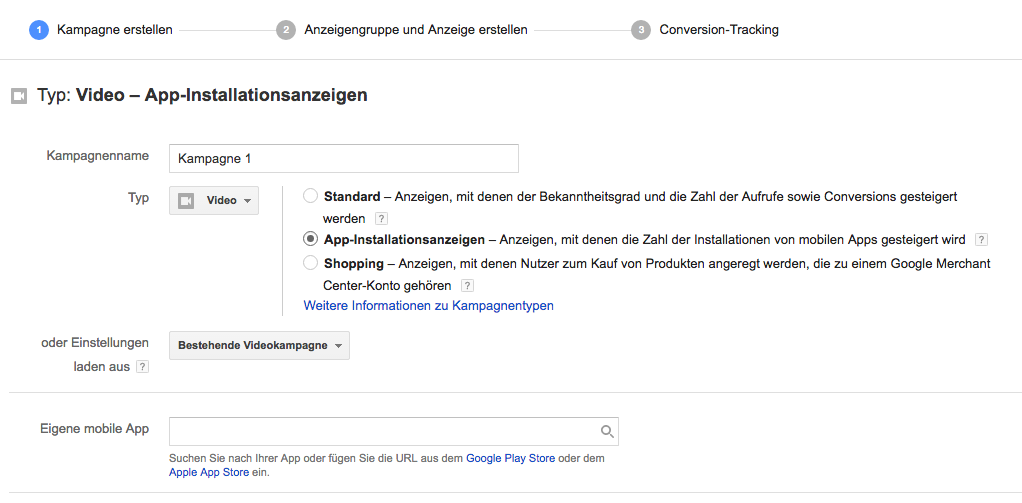Click the Kampagnenname input field
The height and width of the screenshot is (503, 1022).
click(343, 158)
